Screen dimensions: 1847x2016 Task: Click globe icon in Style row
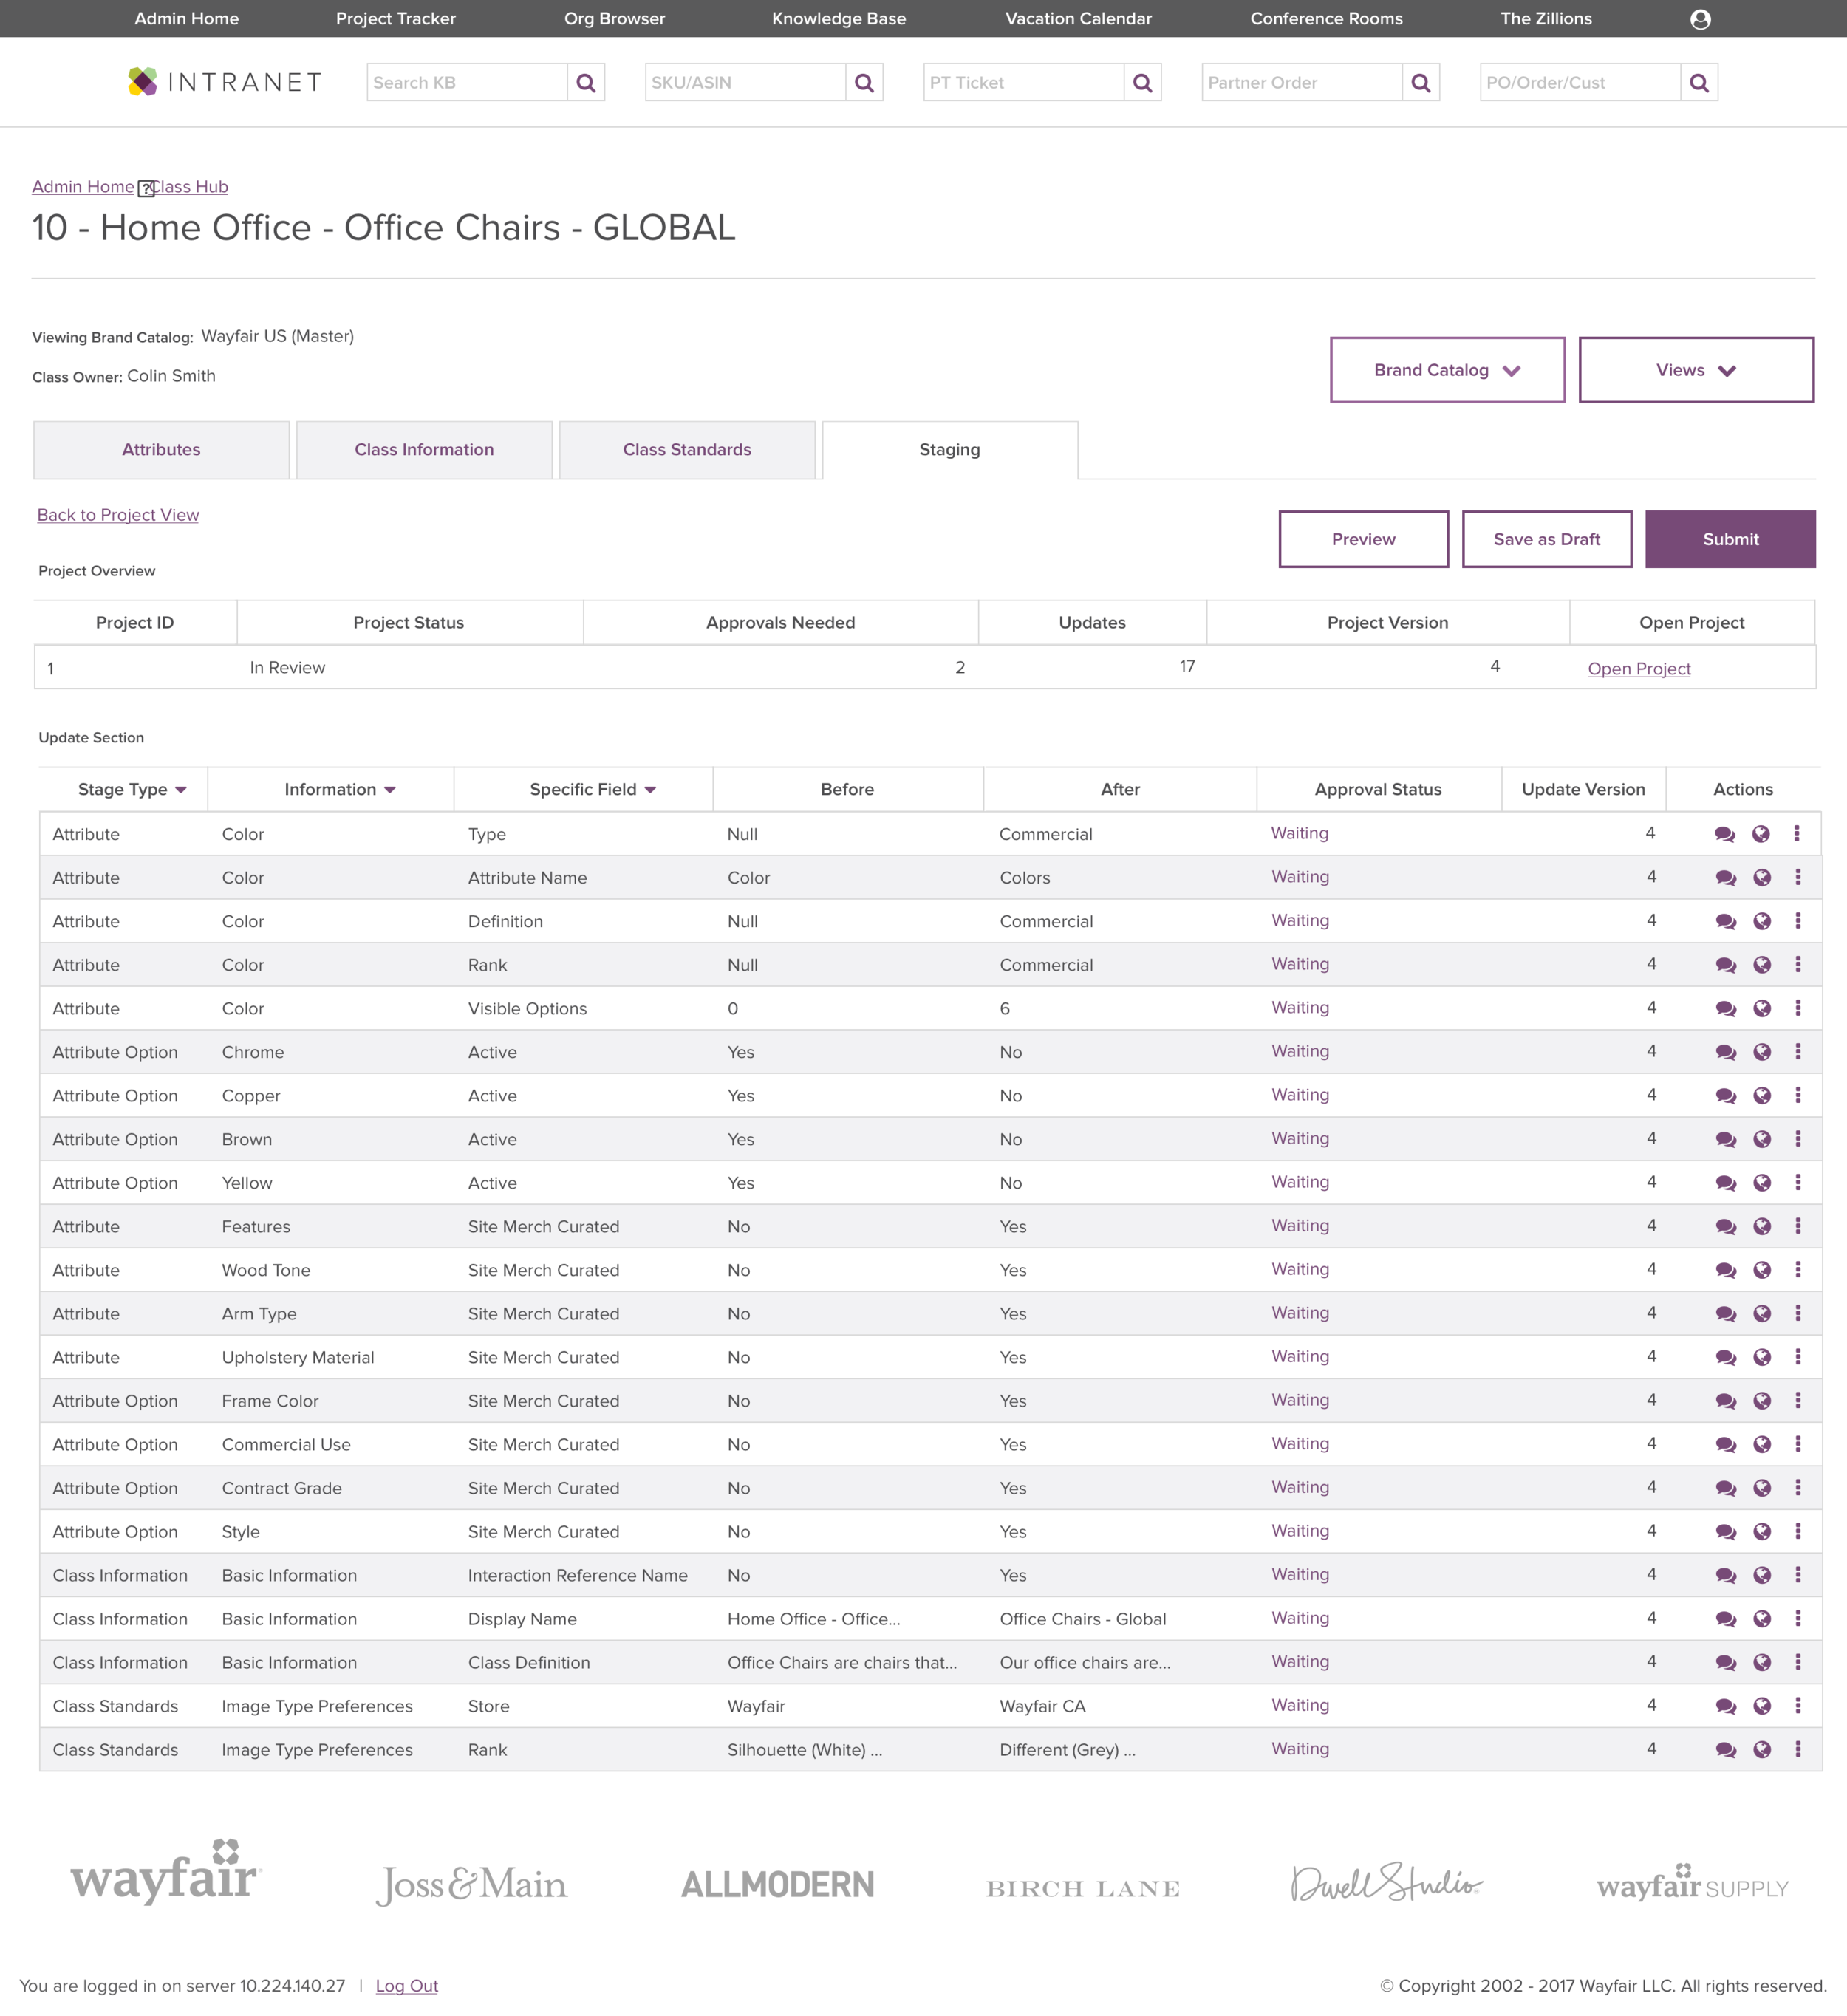click(x=1762, y=1532)
